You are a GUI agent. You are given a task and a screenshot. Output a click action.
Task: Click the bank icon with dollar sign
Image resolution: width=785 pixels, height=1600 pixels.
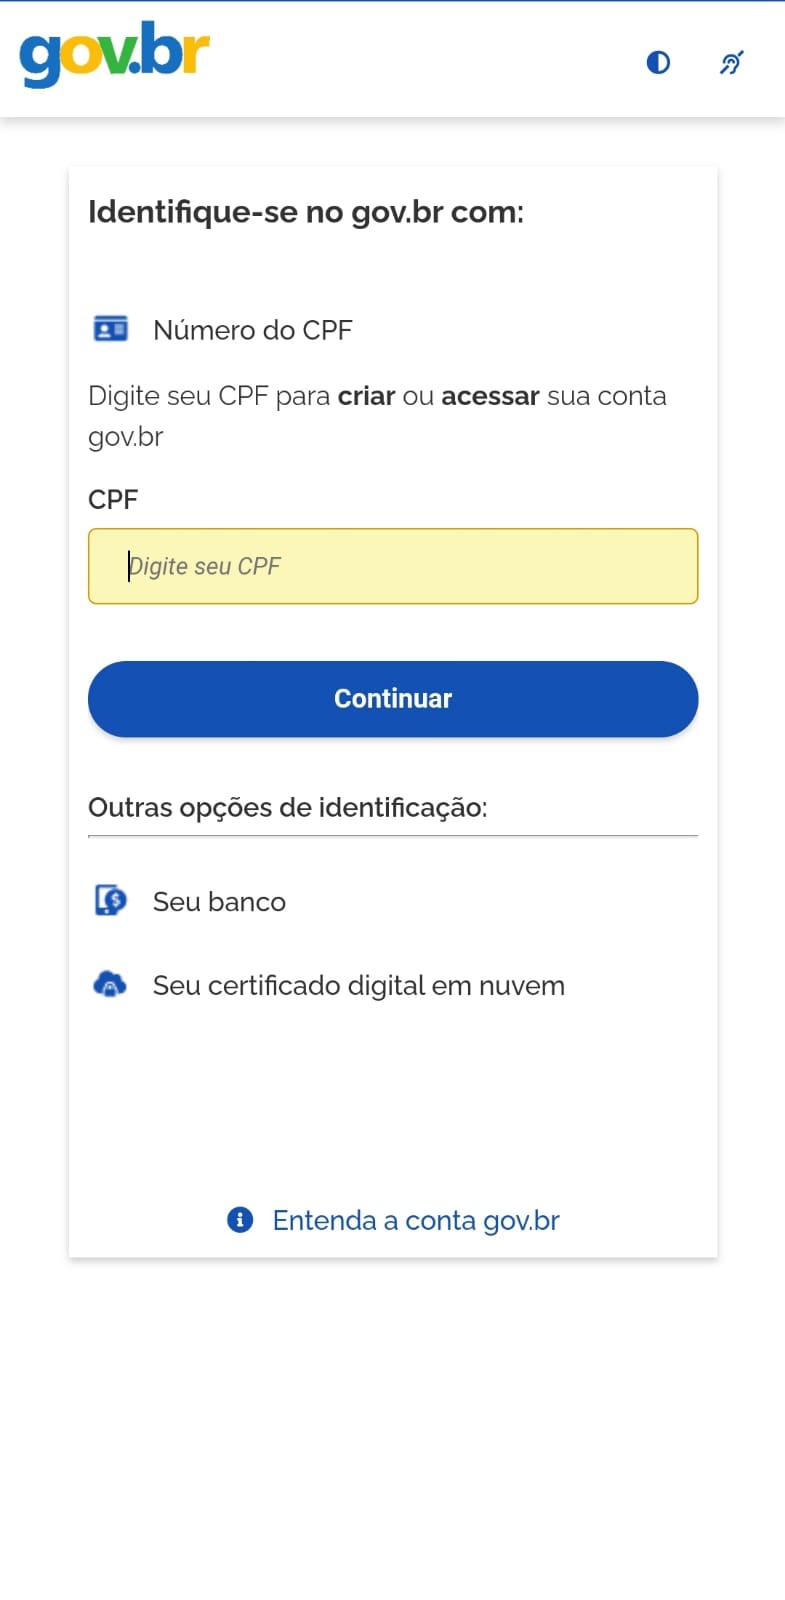click(x=110, y=901)
